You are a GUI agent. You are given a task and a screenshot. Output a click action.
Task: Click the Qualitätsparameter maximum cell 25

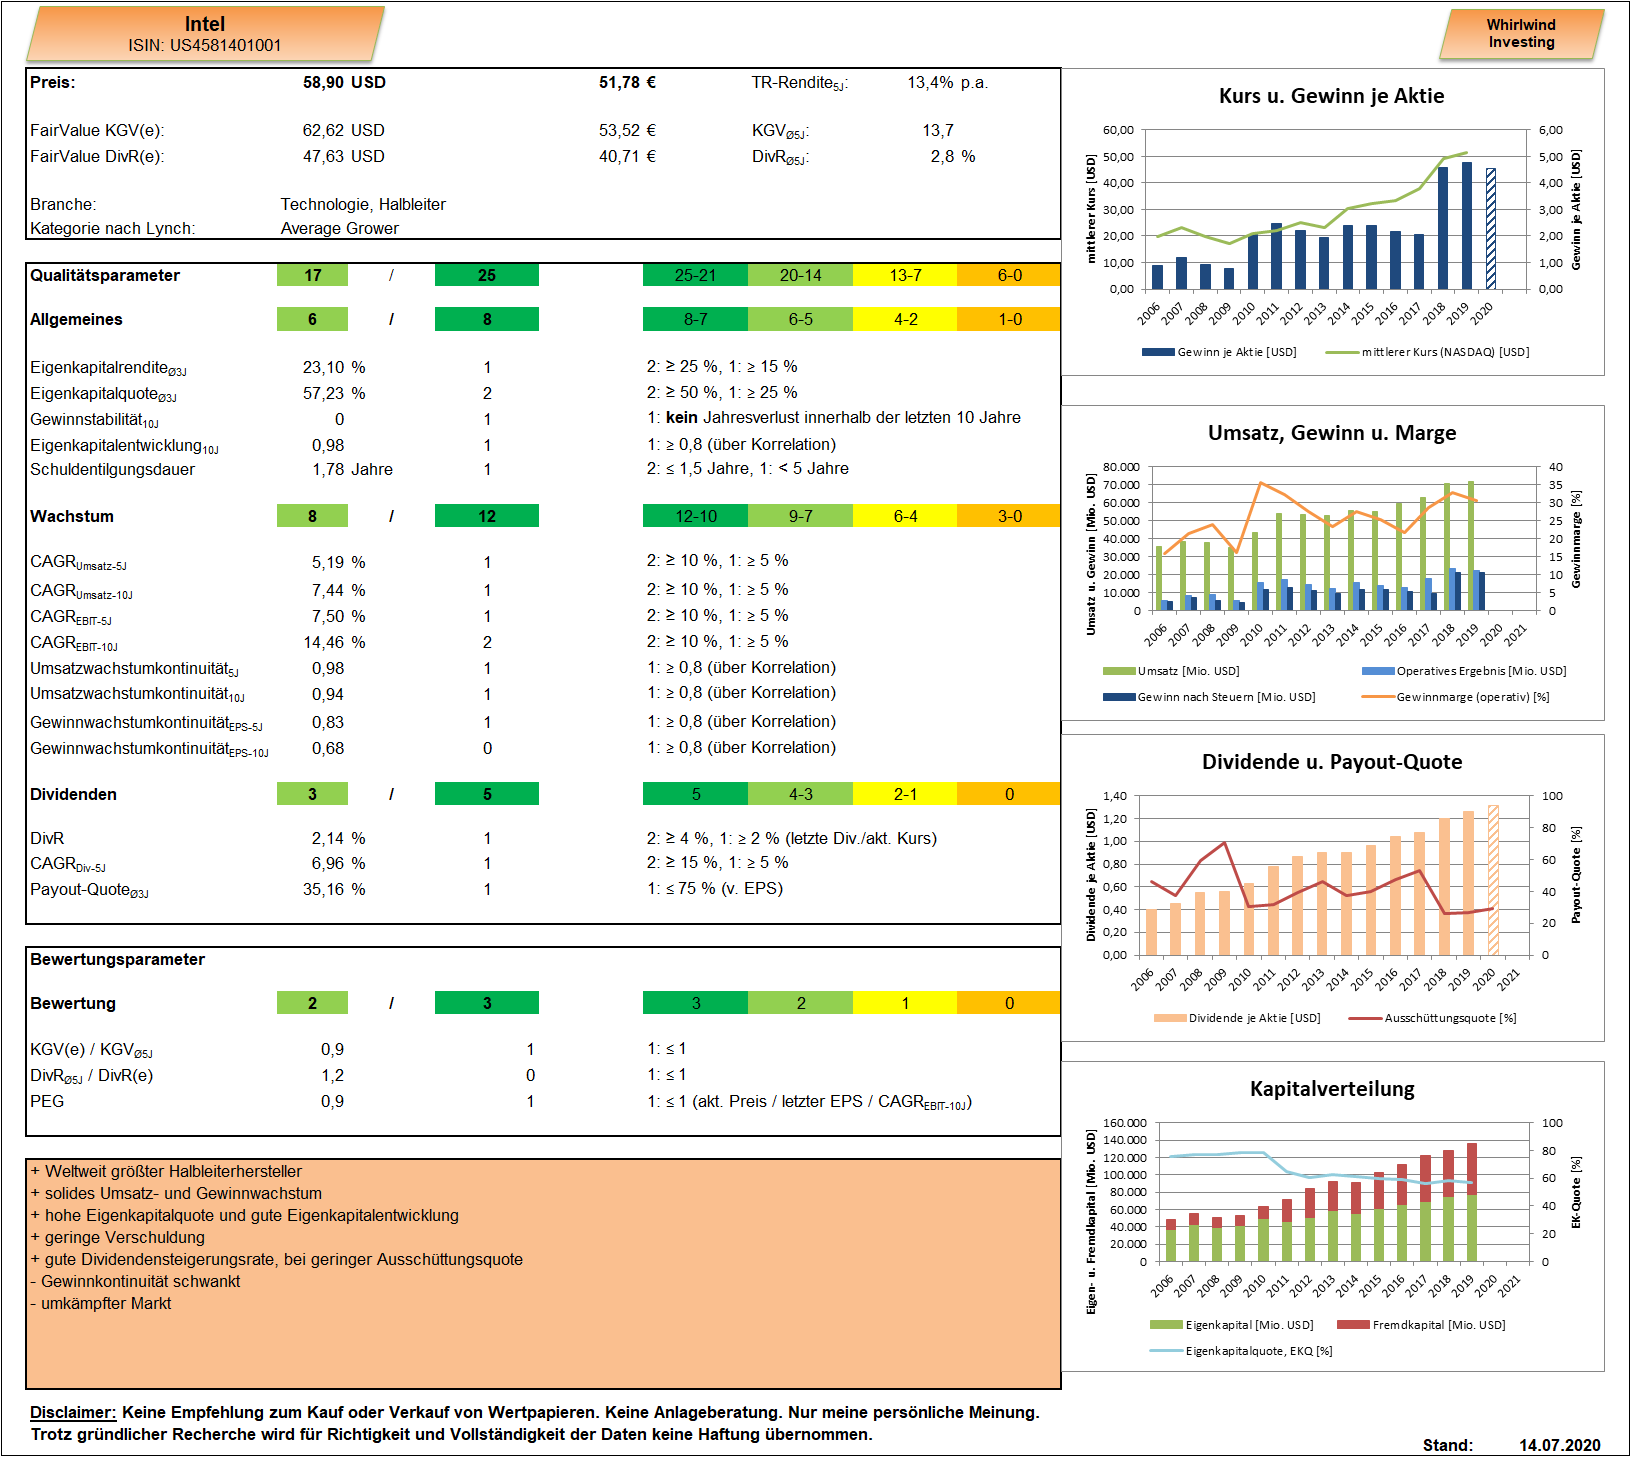click(x=487, y=275)
